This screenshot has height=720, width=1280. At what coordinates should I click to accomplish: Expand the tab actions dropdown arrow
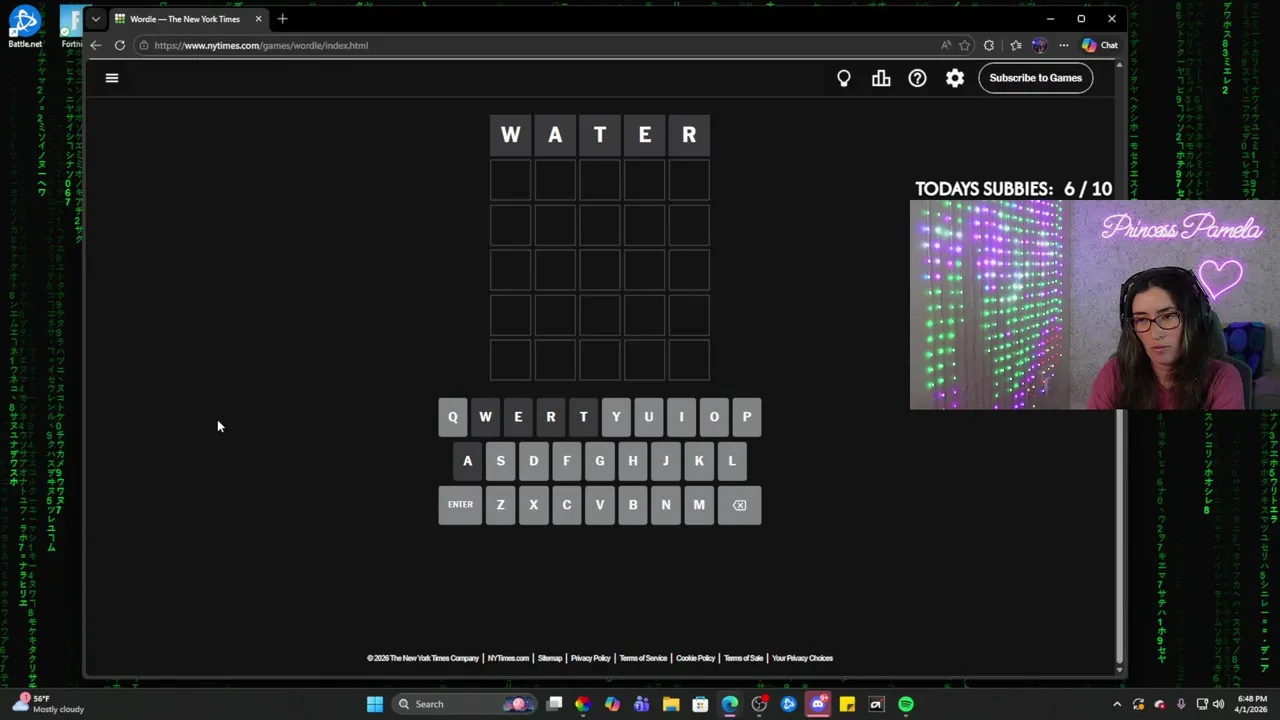pos(96,19)
